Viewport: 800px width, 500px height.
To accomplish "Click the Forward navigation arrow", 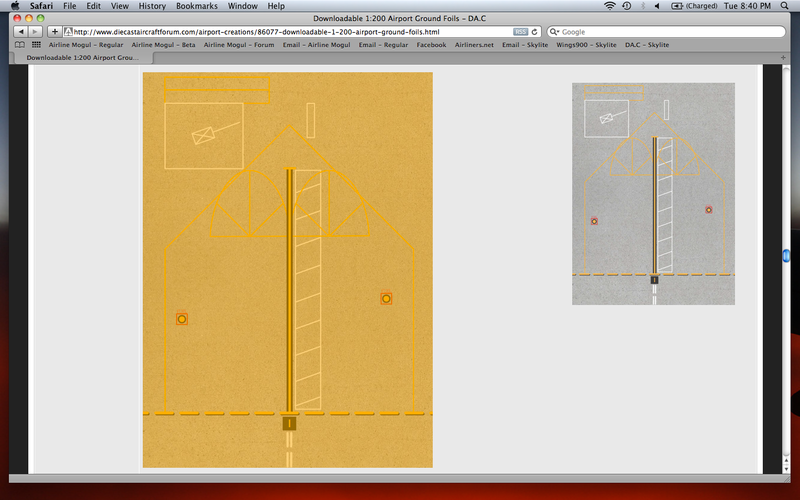I will [35, 32].
